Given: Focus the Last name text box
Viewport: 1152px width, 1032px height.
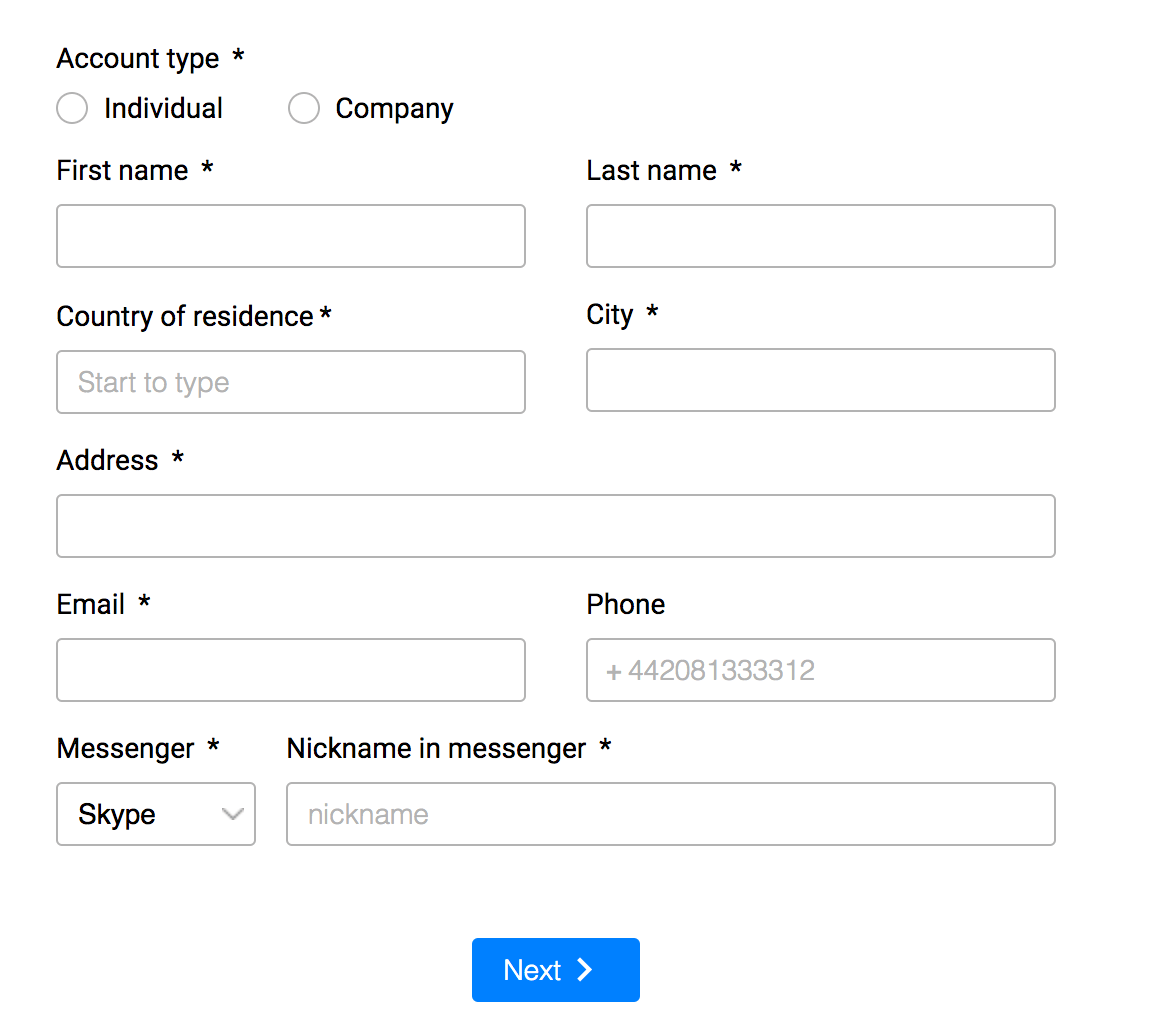Looking at the screenshot, I should point(820,236).
